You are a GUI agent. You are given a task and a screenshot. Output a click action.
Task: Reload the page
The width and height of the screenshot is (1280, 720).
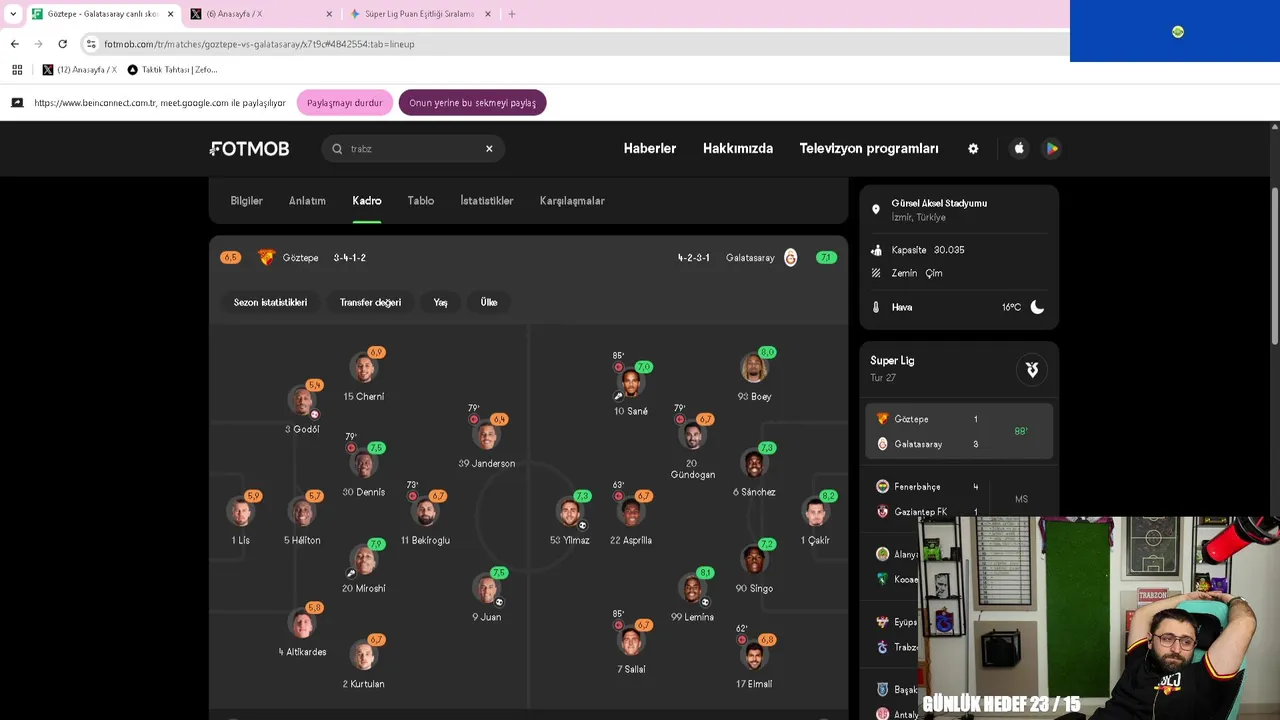[62, 44]
